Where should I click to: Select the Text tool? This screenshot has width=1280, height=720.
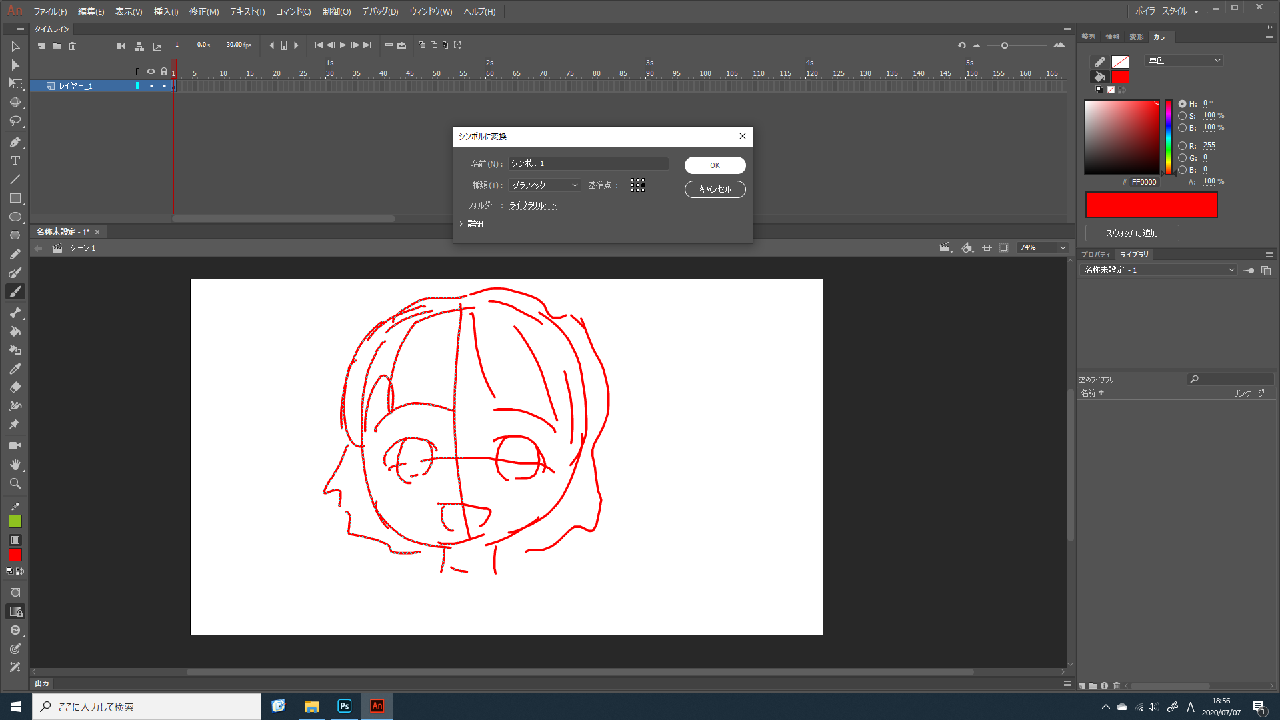(x=15, y=161)
